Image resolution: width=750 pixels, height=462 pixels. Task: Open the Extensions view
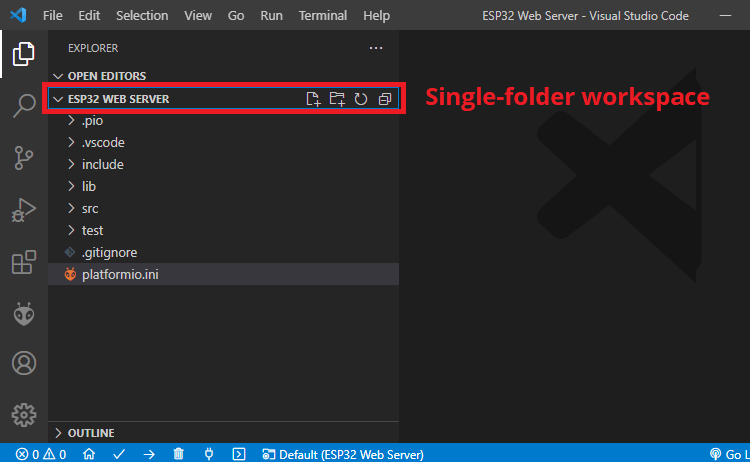[x=24, y=262]
